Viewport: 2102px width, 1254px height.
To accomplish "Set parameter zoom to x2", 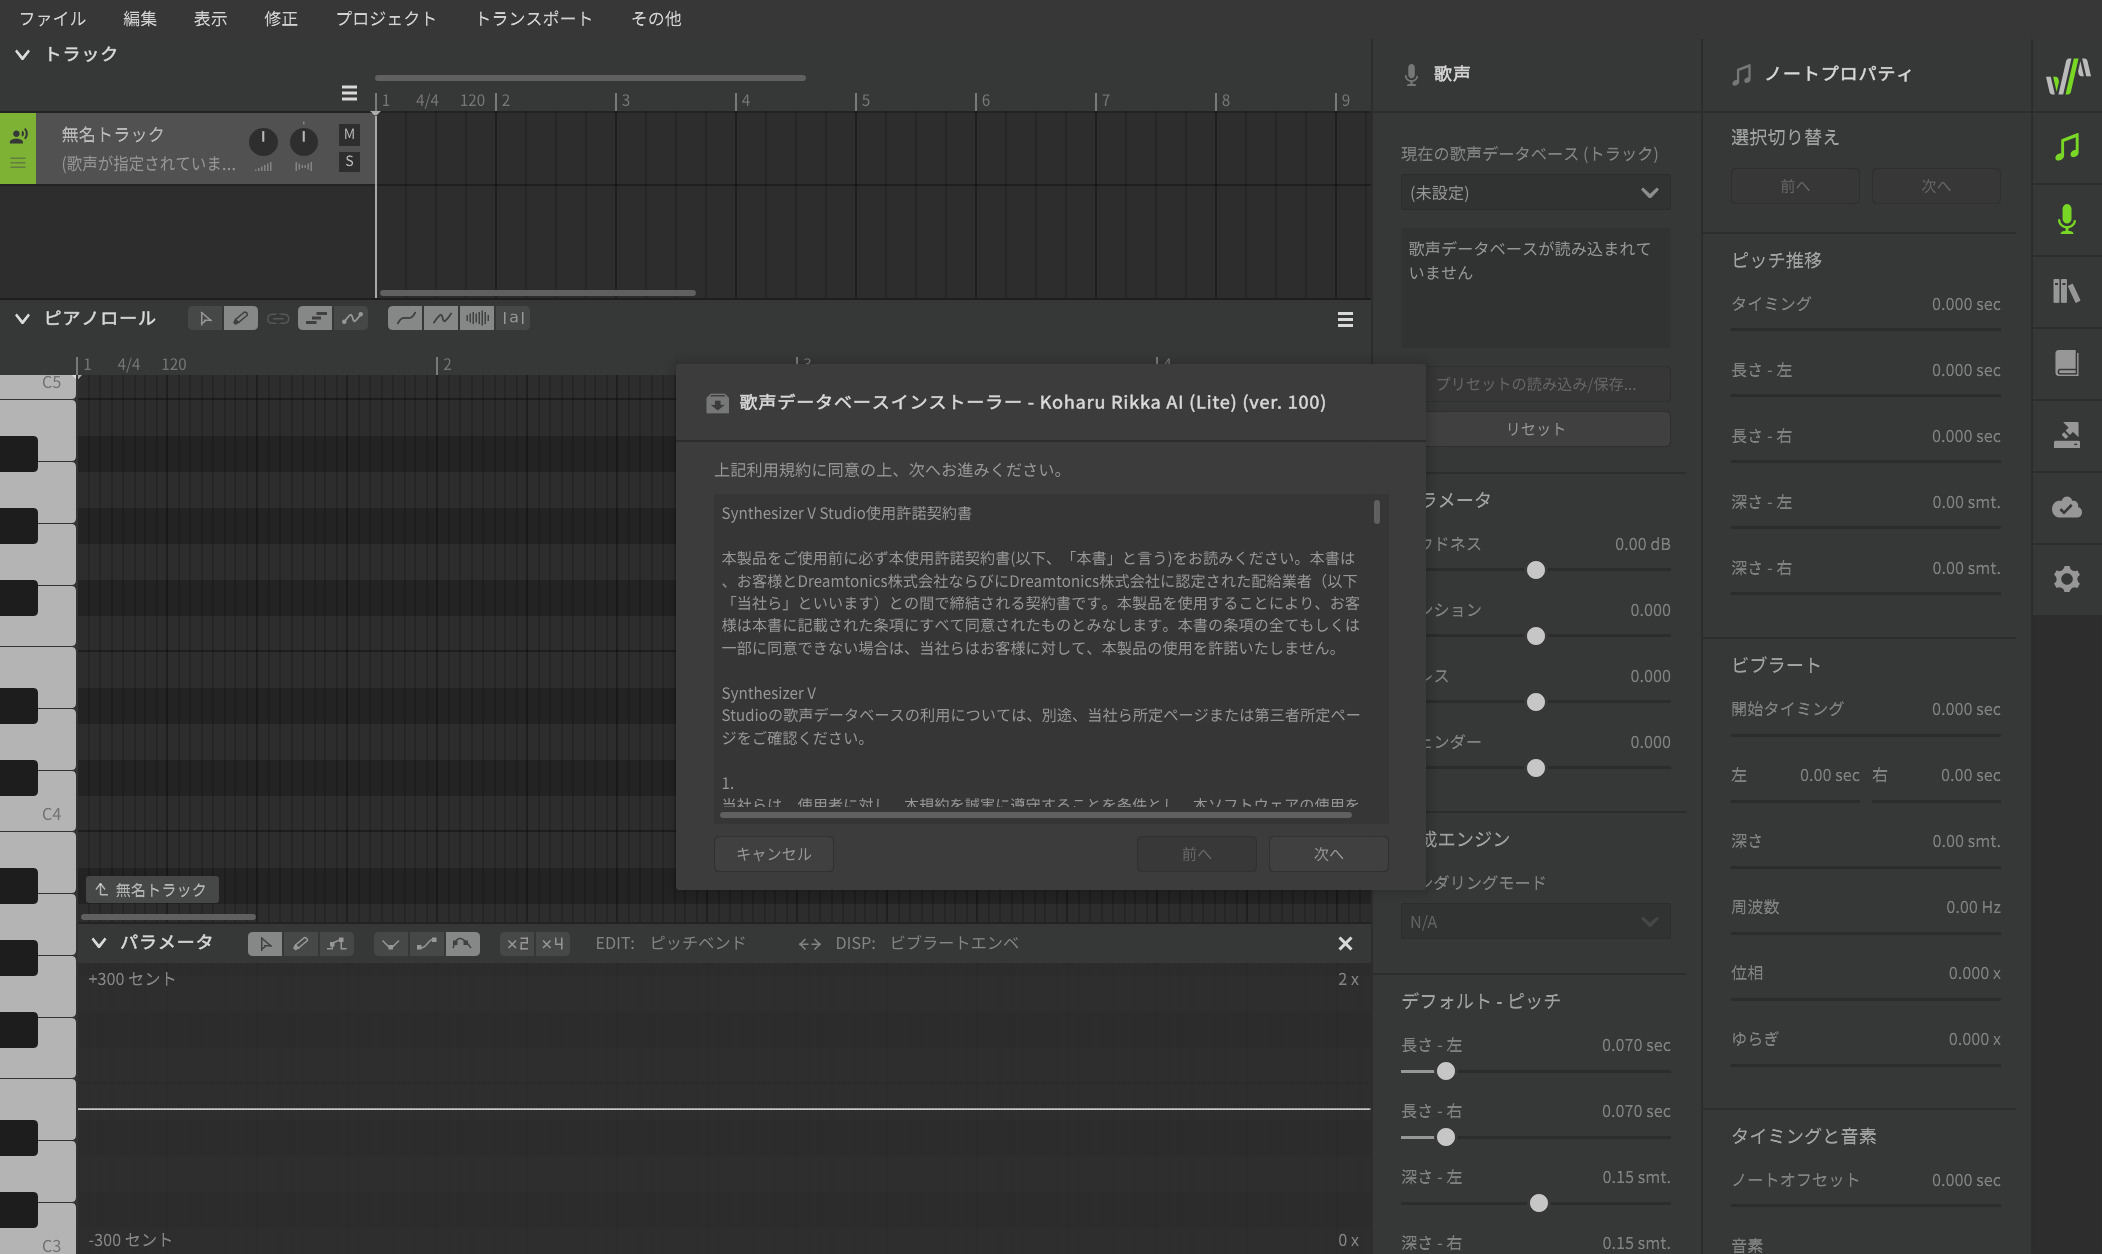I will (x=517, y=944).
